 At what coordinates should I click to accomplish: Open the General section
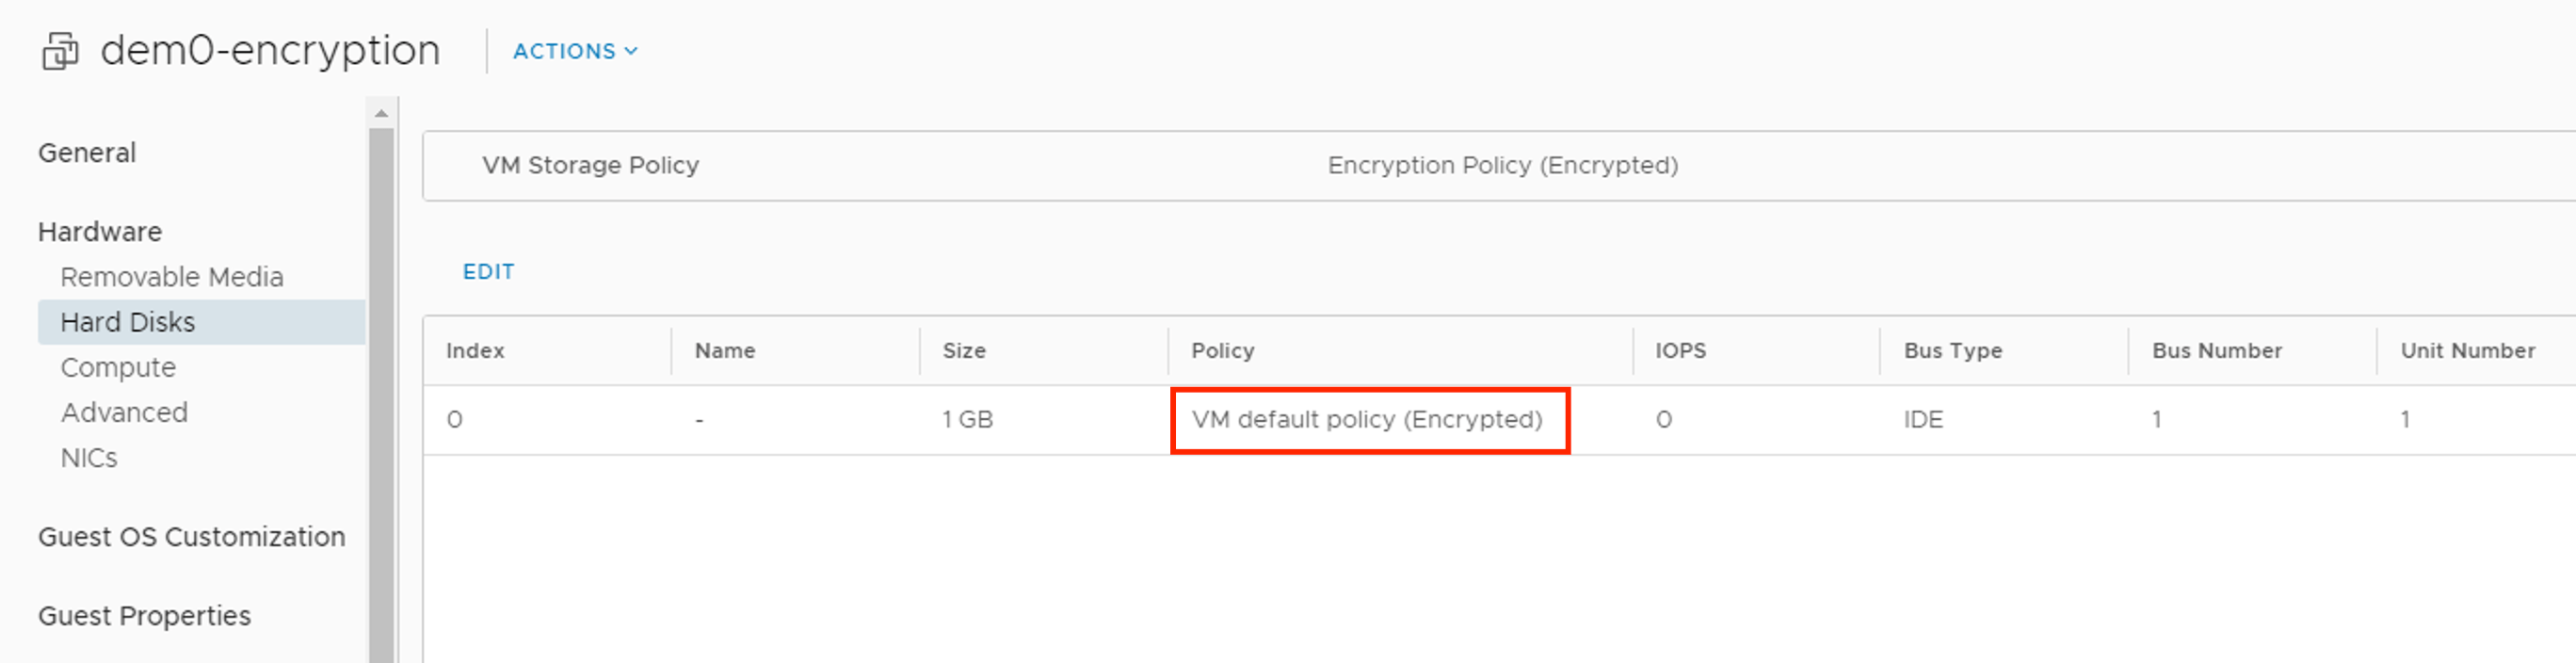coord(87,153)
